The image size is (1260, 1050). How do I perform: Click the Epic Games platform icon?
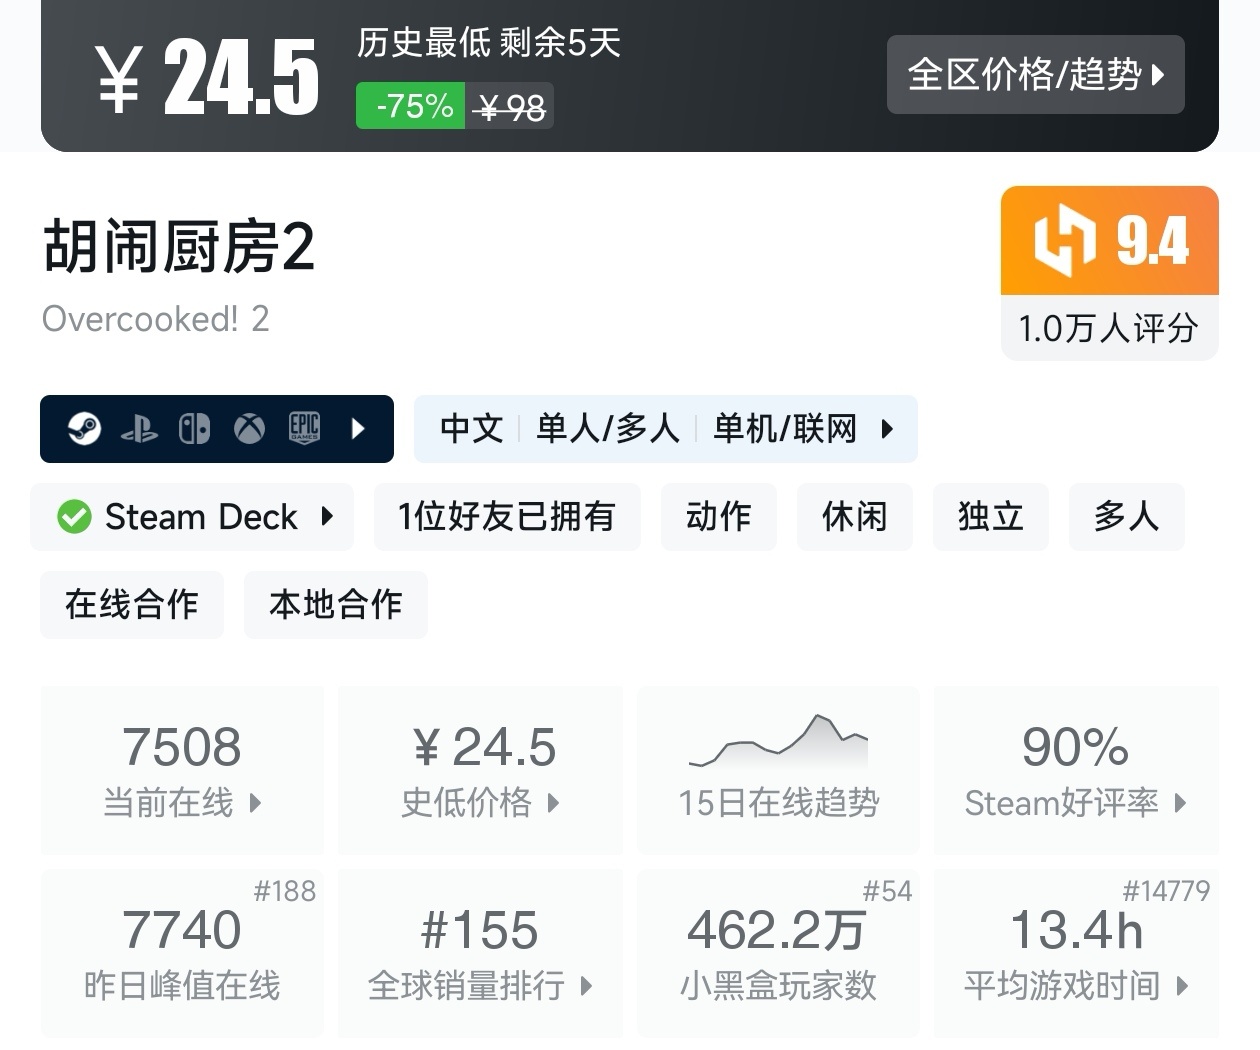tap(304, 428)
